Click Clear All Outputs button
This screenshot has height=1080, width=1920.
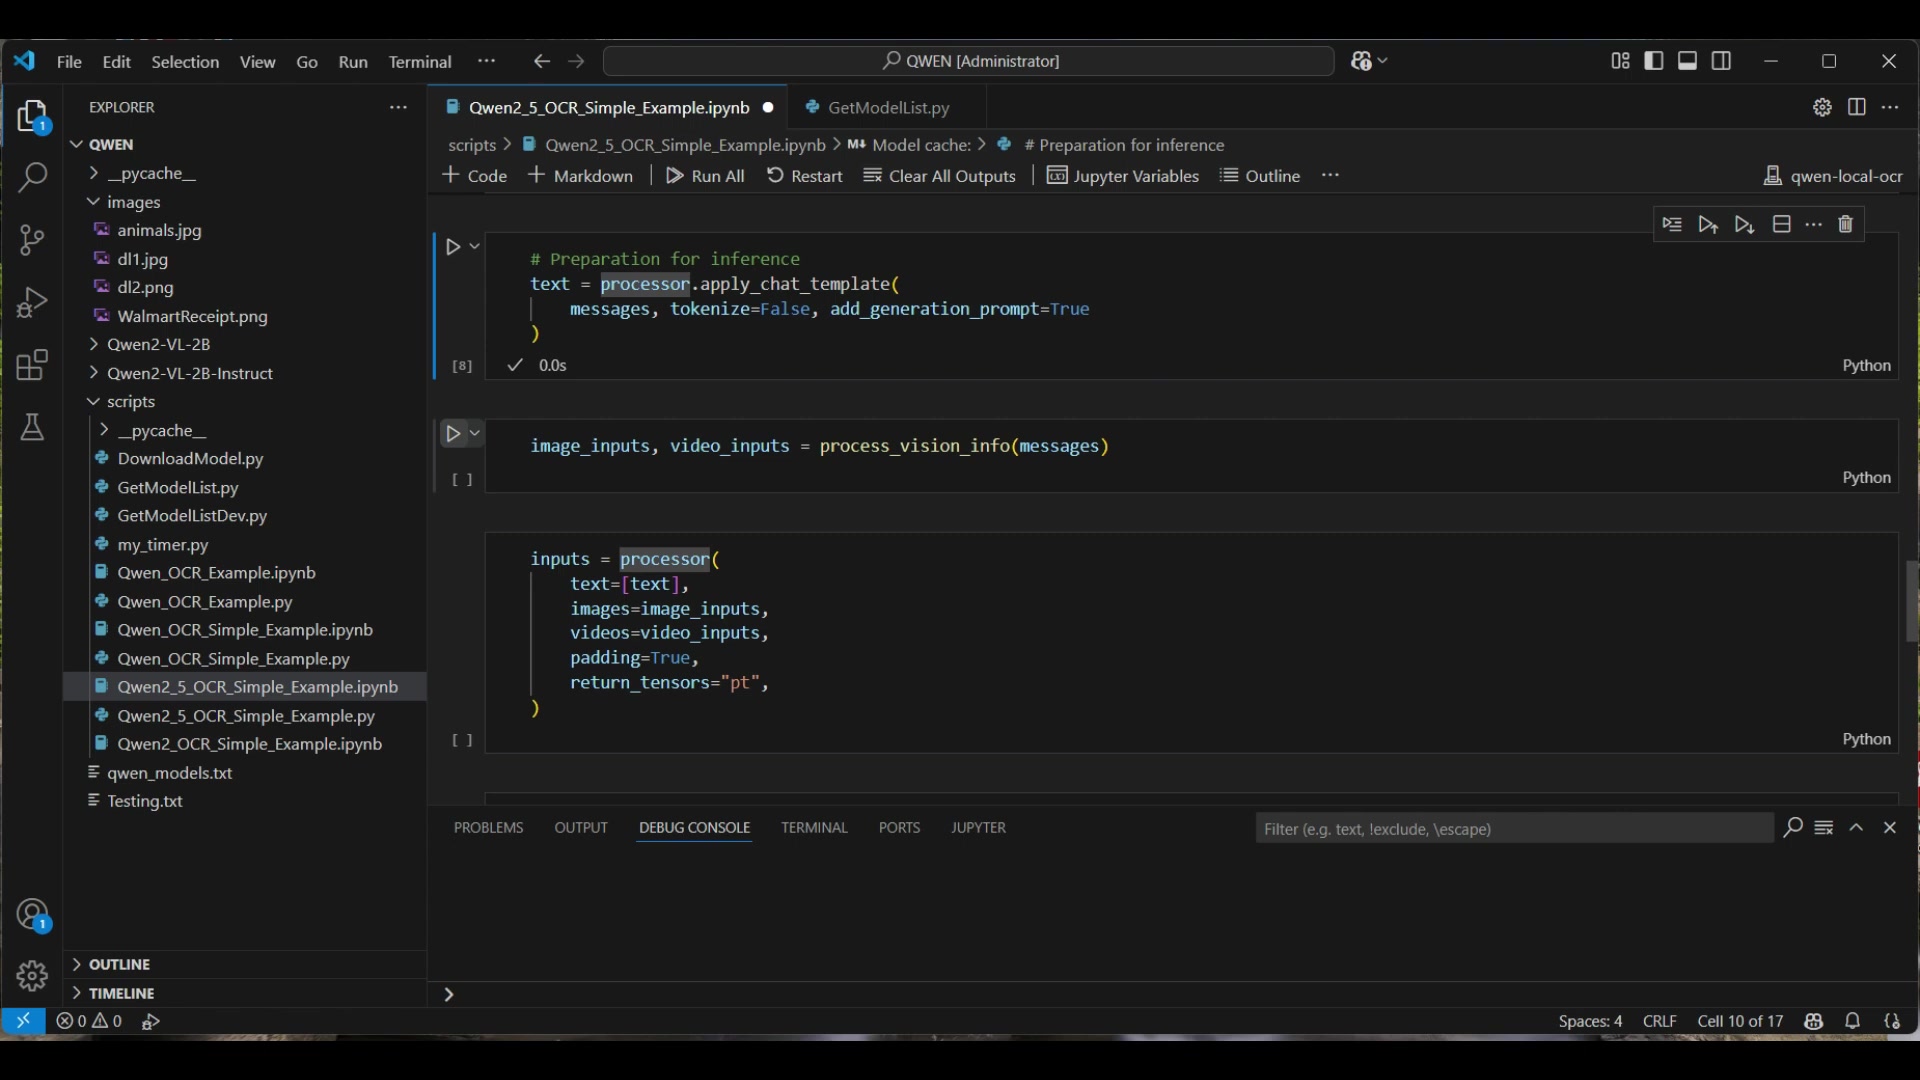[940, 176]
